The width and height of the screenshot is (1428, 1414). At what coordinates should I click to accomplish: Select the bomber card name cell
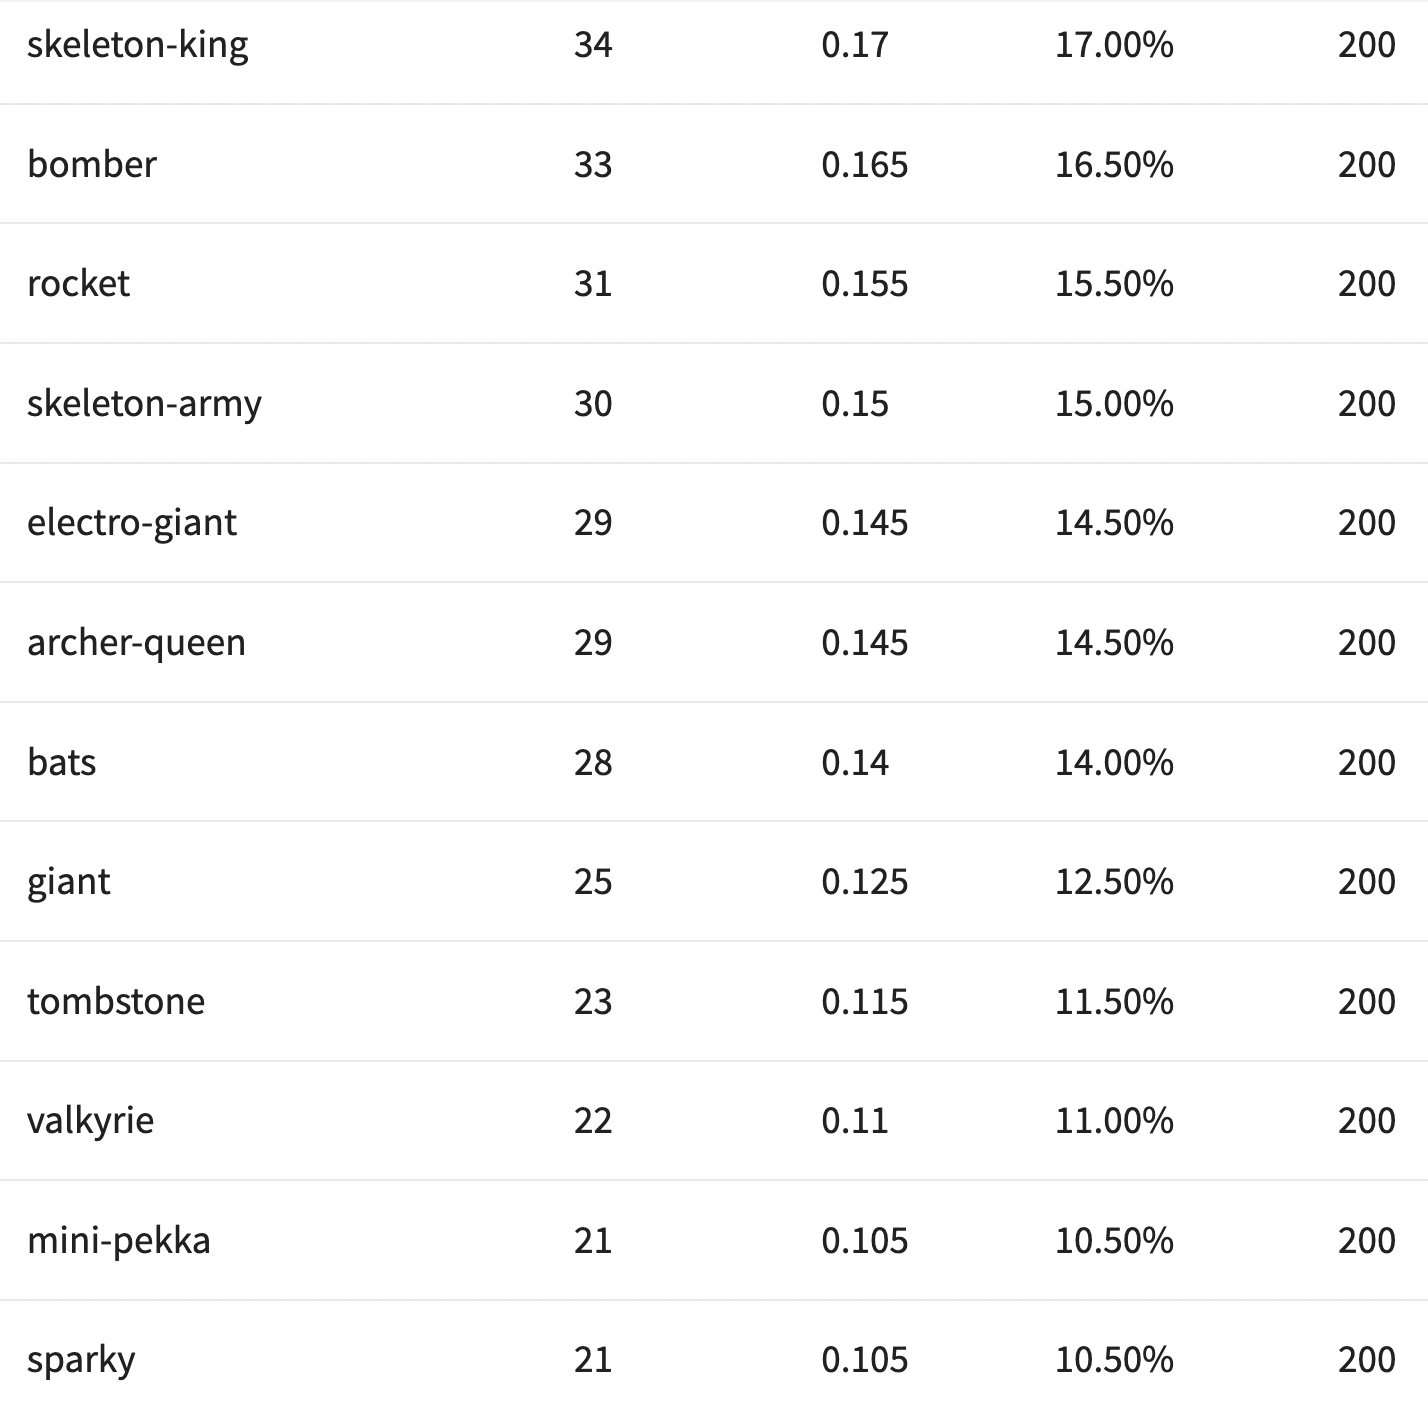click(x=92, y=164)
